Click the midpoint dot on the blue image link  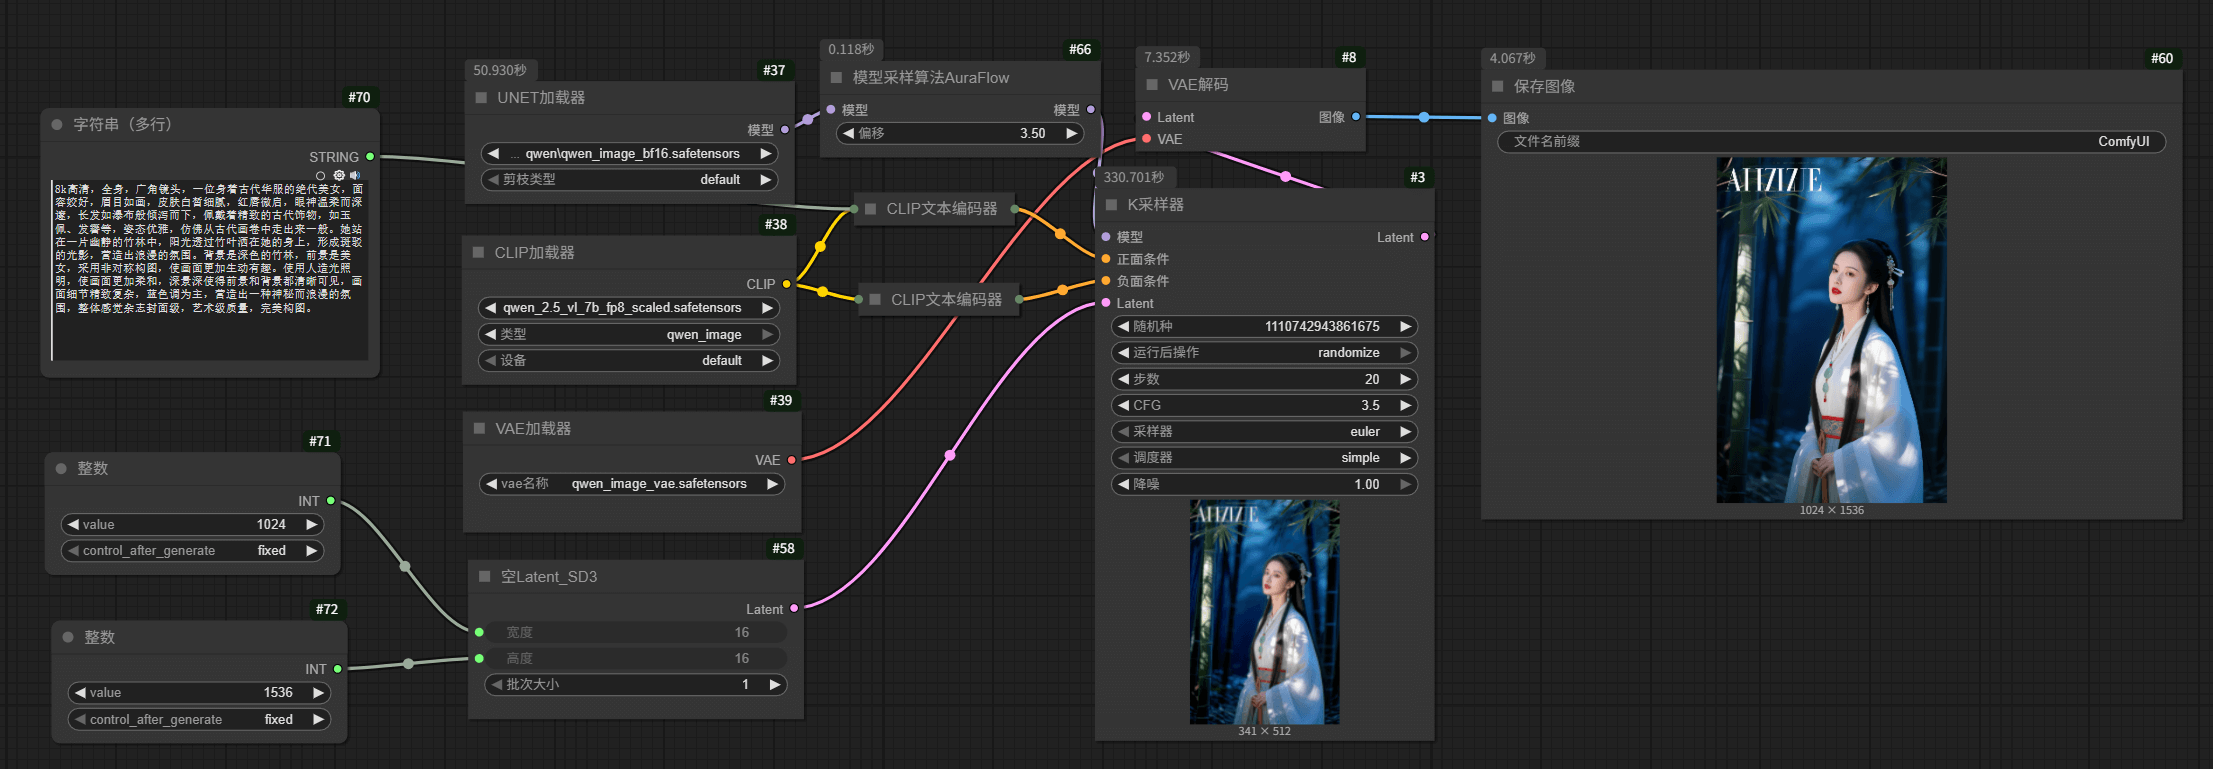coord(1424,118)
